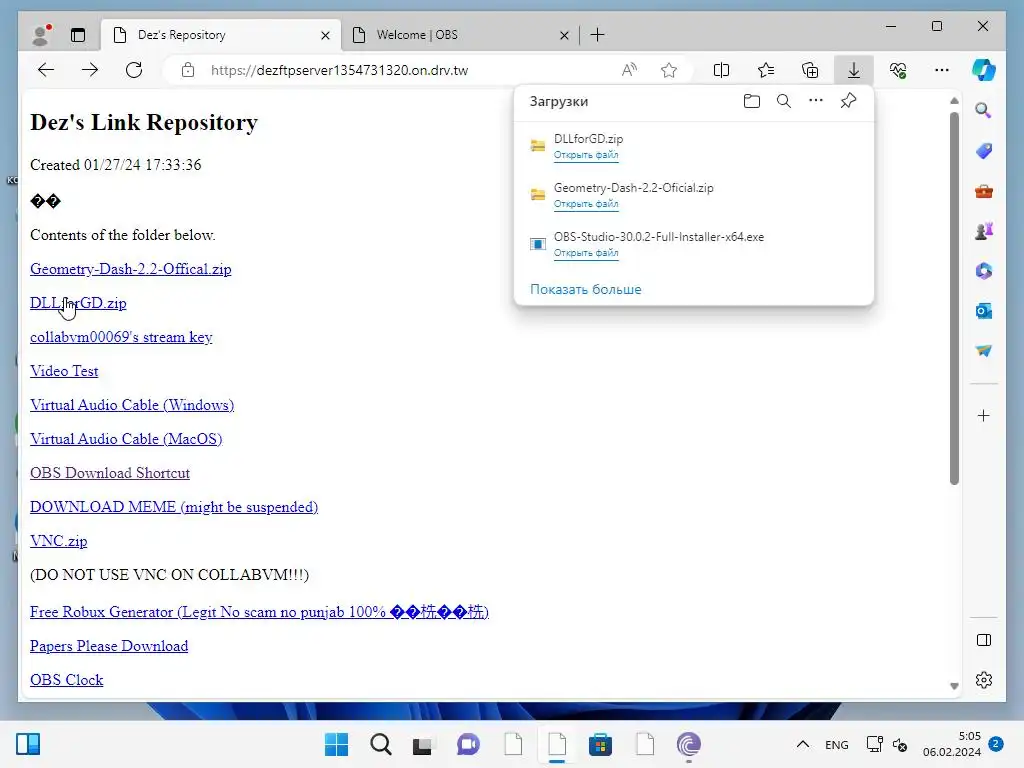Close the Dez's Repository tab
This screenshot has width=1024, height=768.
click(x=325, y=35)
